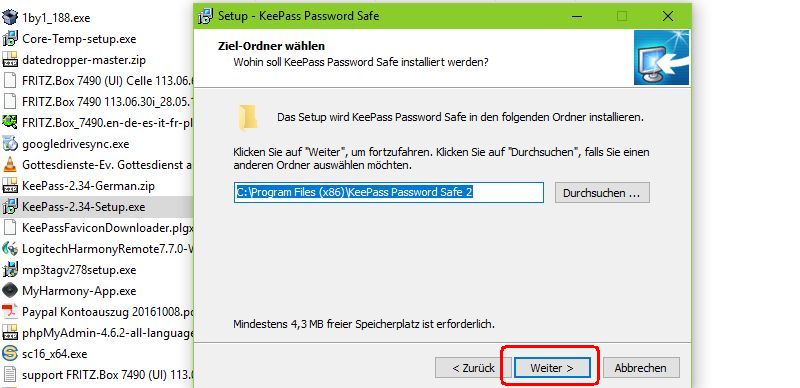Click the KeePass setup icon in title bar
Viewport: 800px width, 388px height.
(206, 16)
